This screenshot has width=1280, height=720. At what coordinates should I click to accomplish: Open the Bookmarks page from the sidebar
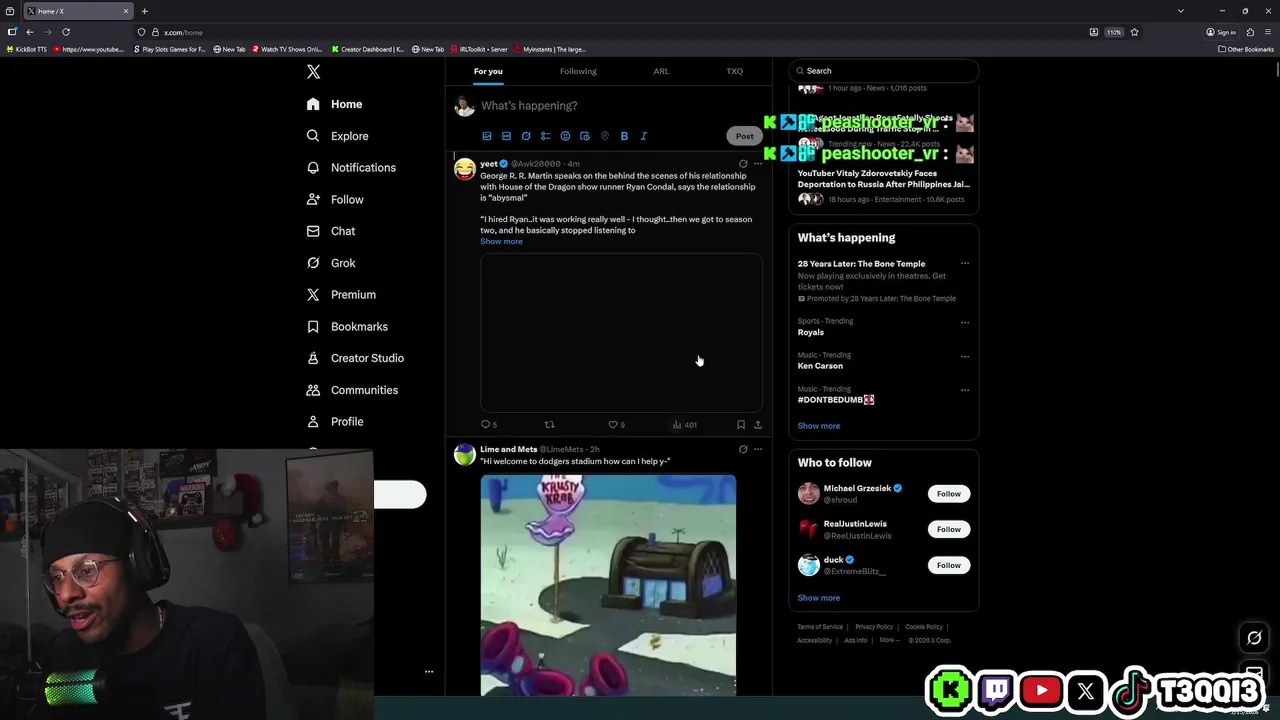(x=346, y=327)
